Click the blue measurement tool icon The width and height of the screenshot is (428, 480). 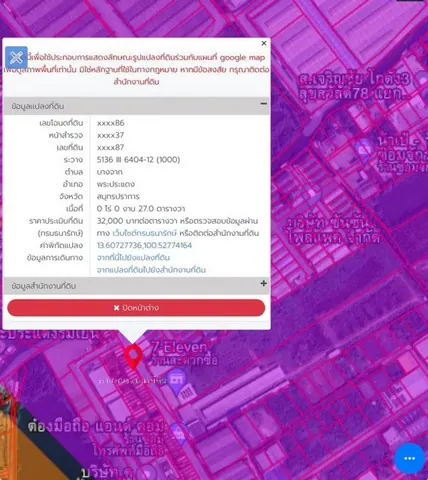[x=16, y=58]
